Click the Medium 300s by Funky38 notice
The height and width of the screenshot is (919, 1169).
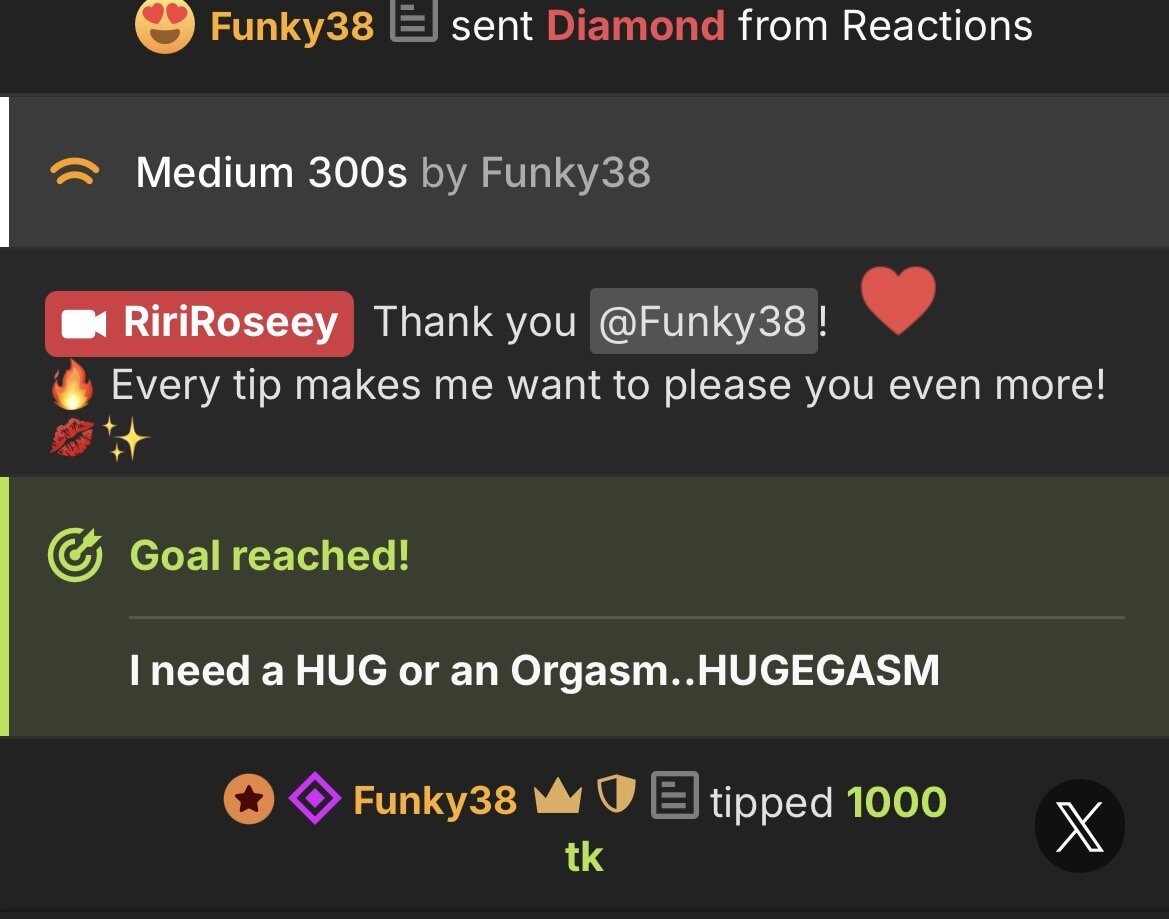[x=393, y=173]
